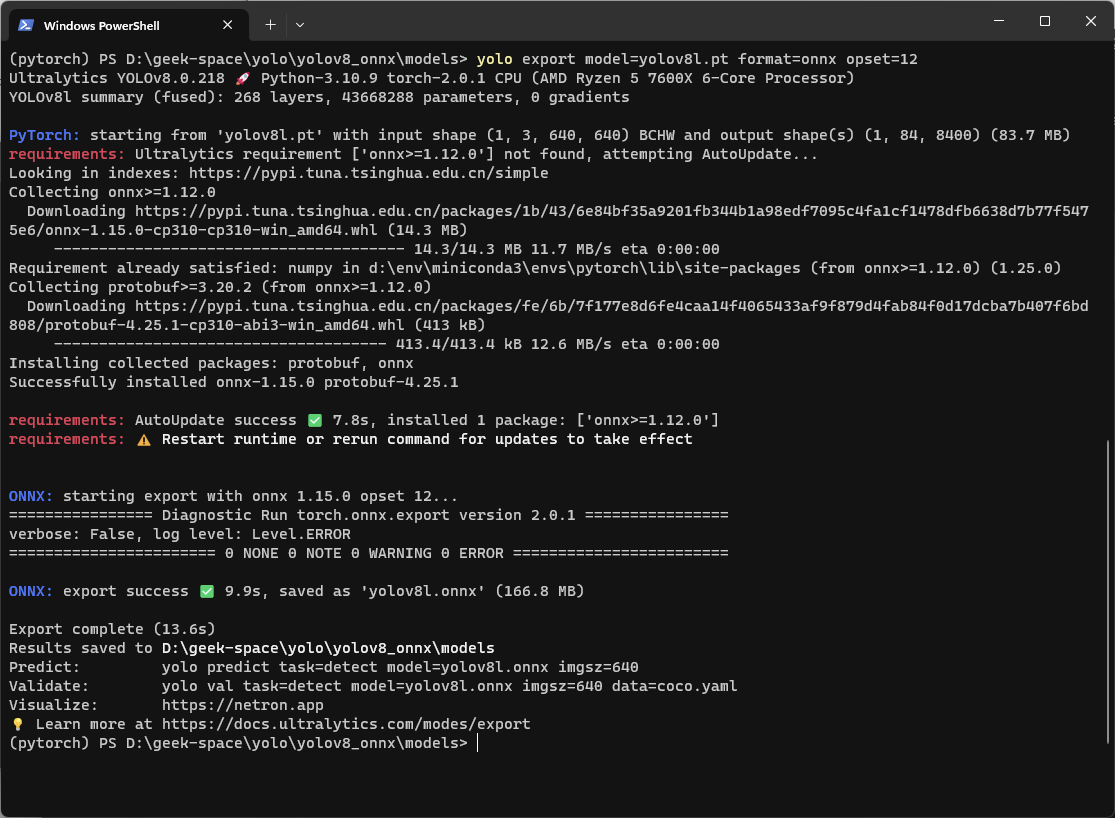1115x818 pixels.
Task: Click the PowerShell icon in the tab
Action: tap(26, 25)
